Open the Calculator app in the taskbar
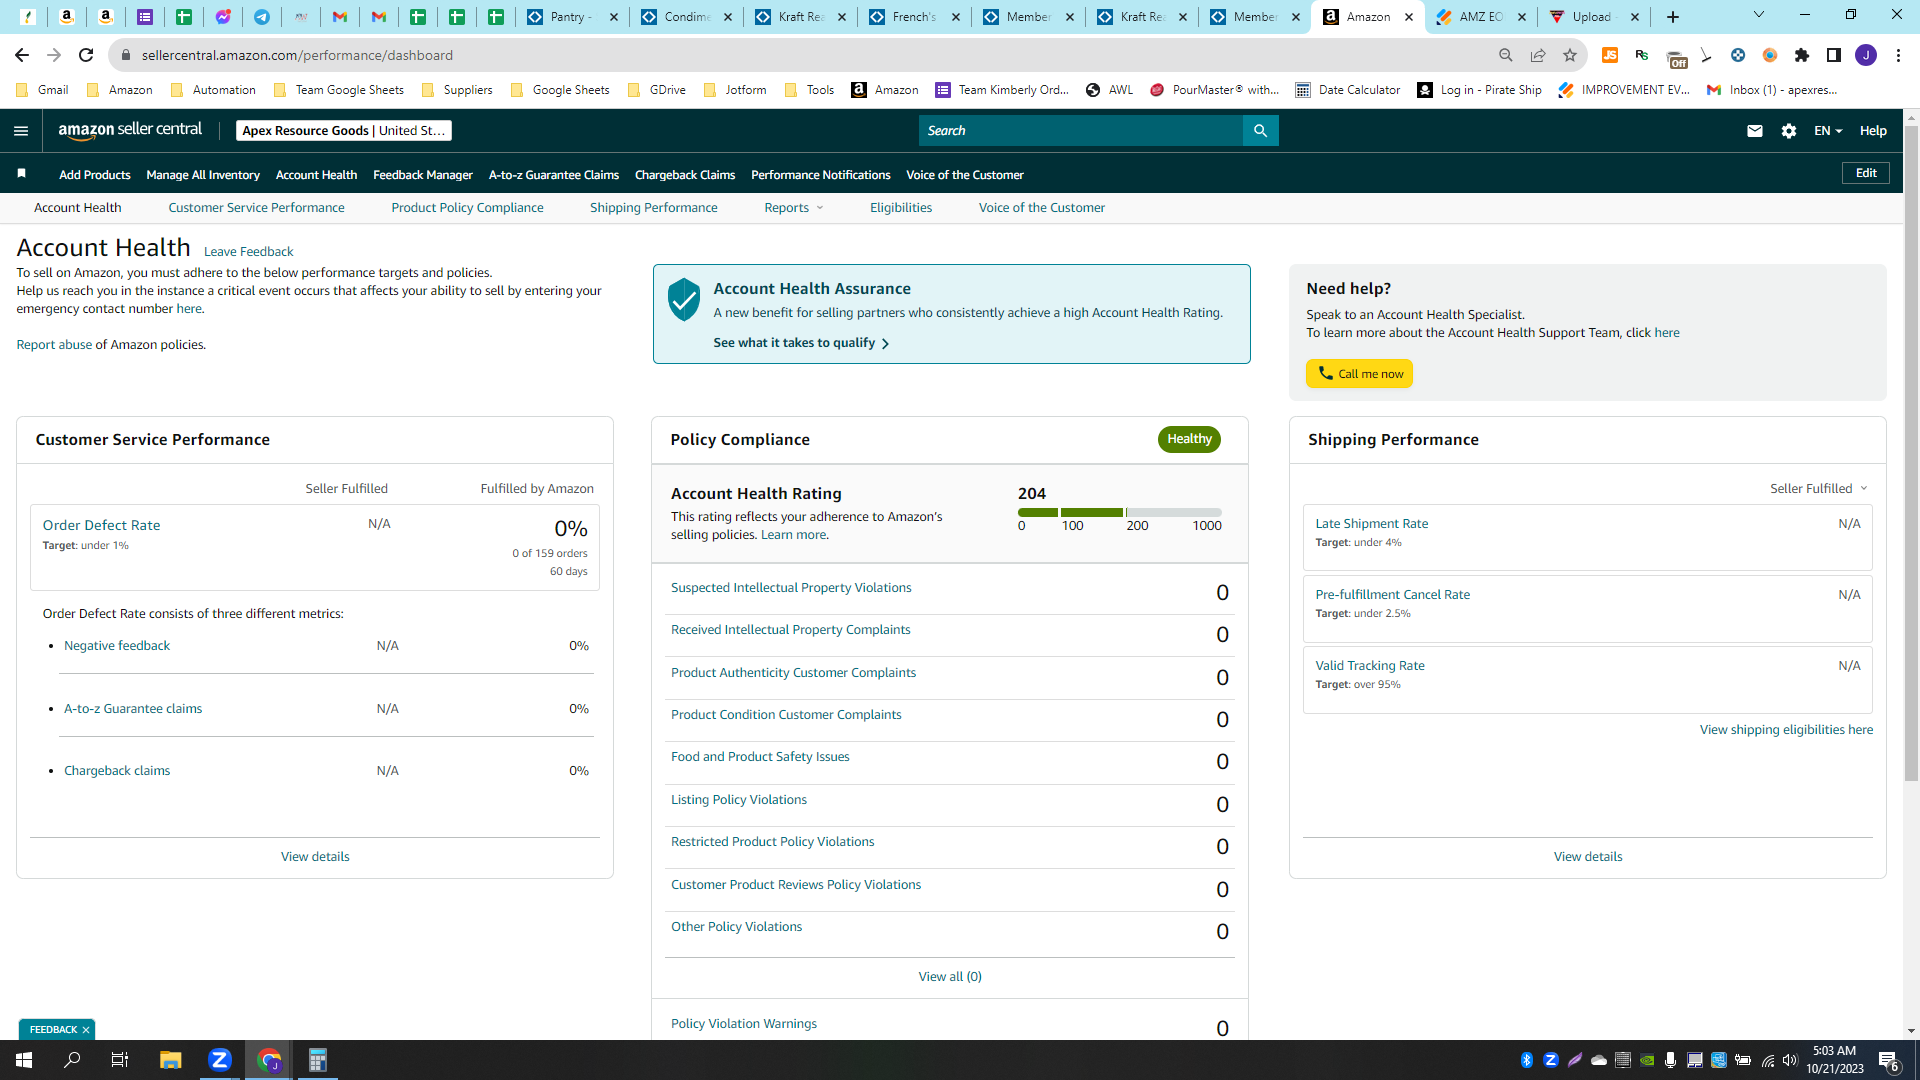The width and height of the screenshot is (1920, 1080). point(317,1060)
